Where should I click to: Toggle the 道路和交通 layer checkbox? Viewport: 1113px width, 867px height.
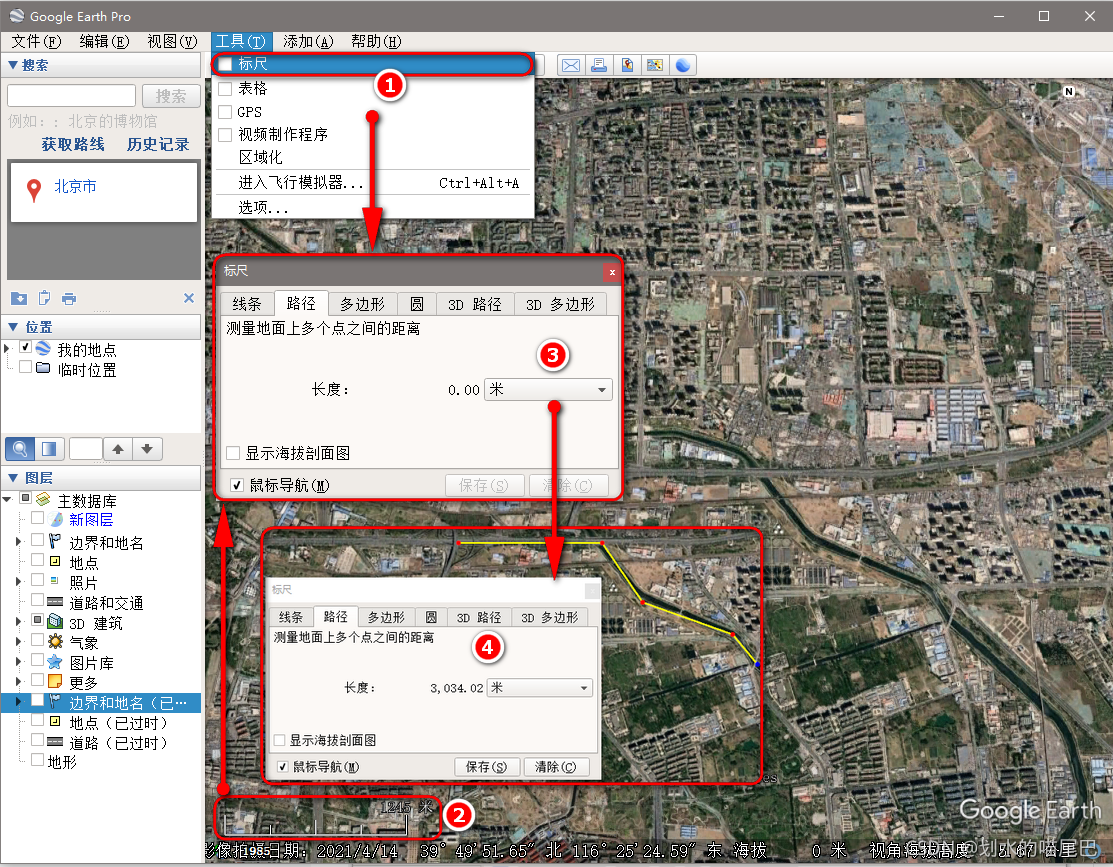pos(38,601)
